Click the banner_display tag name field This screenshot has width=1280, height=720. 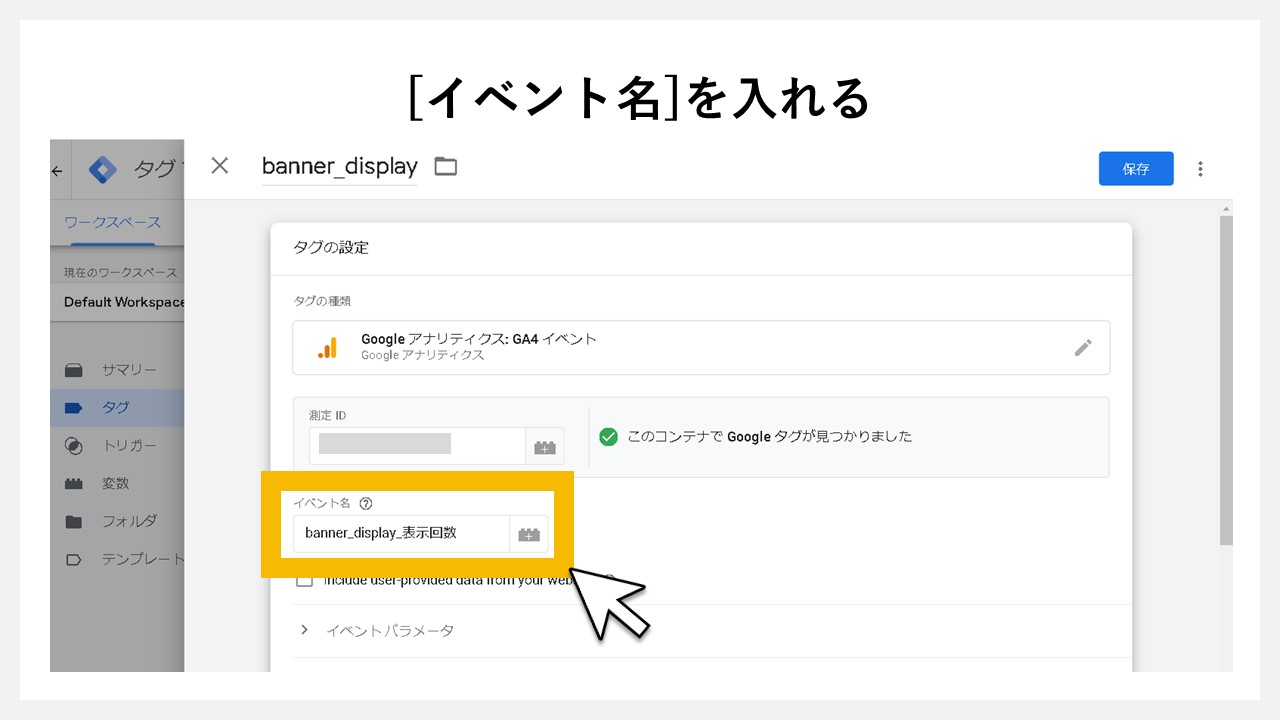coord(339,166)
